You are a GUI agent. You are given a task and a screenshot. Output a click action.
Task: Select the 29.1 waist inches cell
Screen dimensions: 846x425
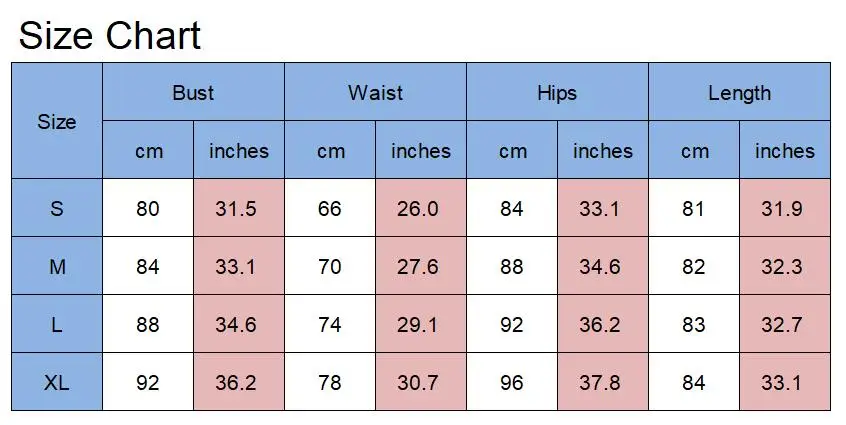[x=421, y=324]
